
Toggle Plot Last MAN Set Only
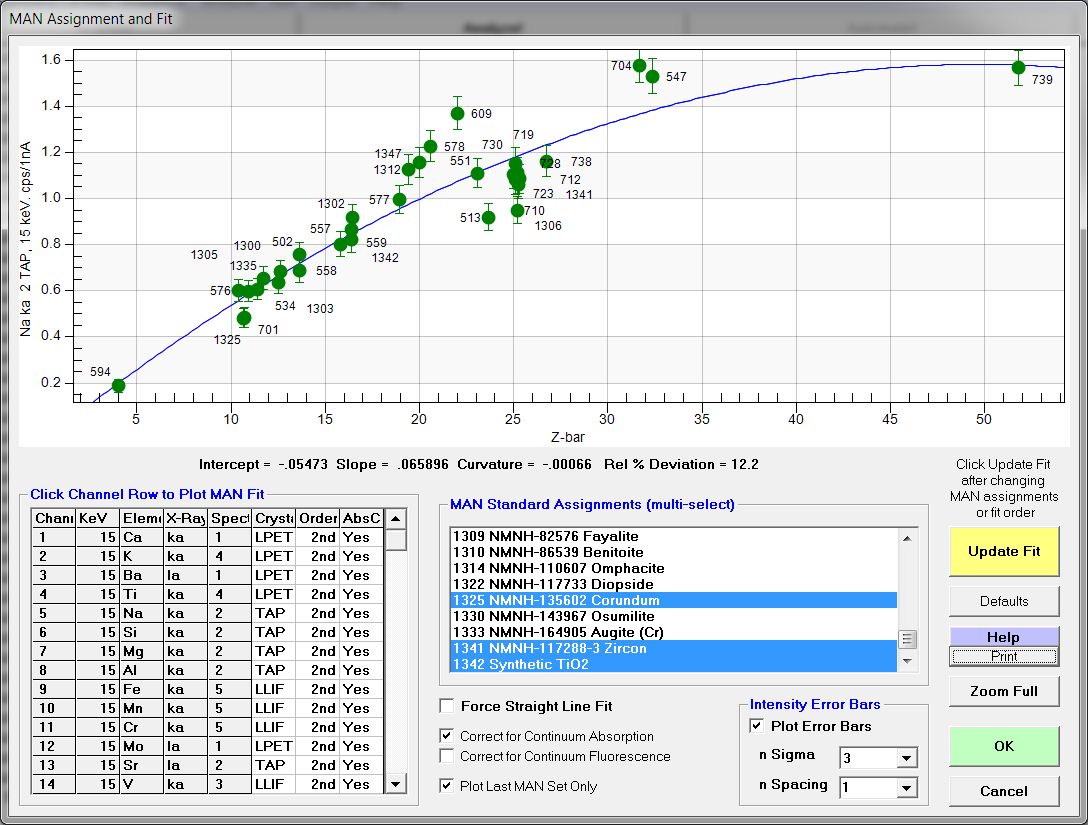(x=447, y=786)
